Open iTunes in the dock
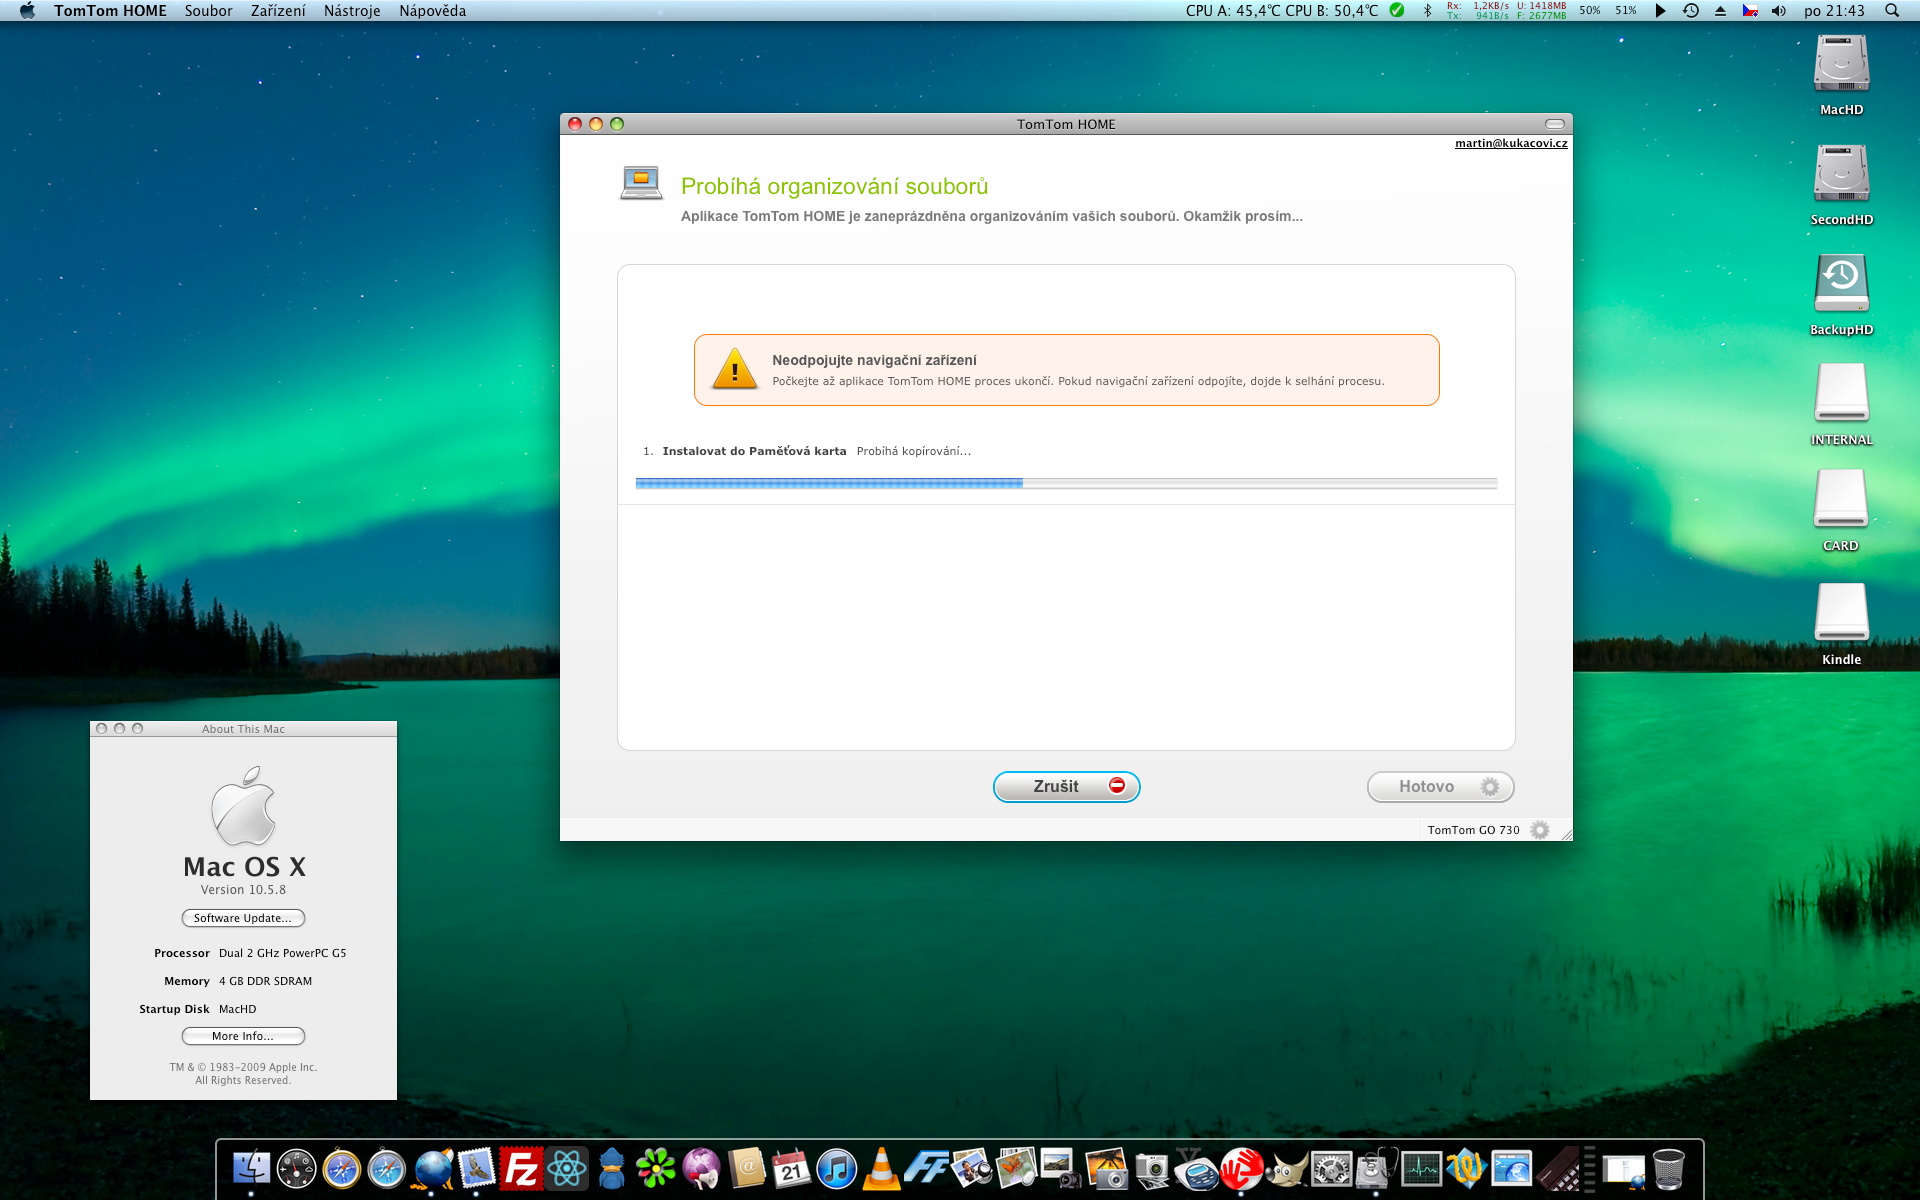The height and width of the screenshot is (1200, 1920). click(836, 1168)
